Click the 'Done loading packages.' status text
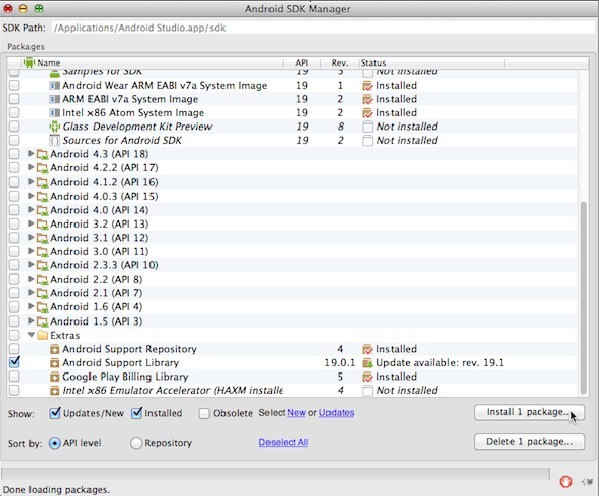 coord(56,490)
